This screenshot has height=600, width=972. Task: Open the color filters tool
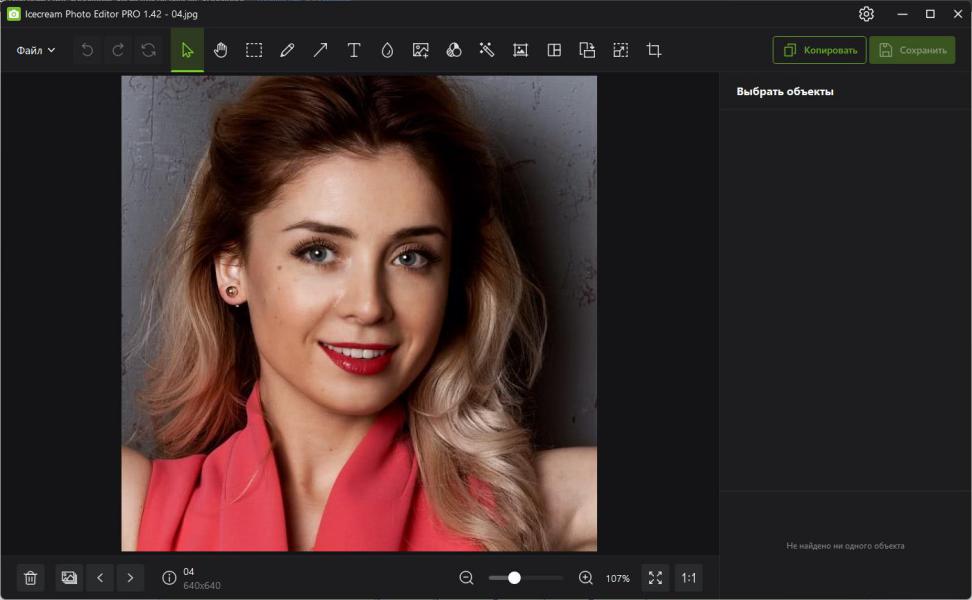point(454,50)
